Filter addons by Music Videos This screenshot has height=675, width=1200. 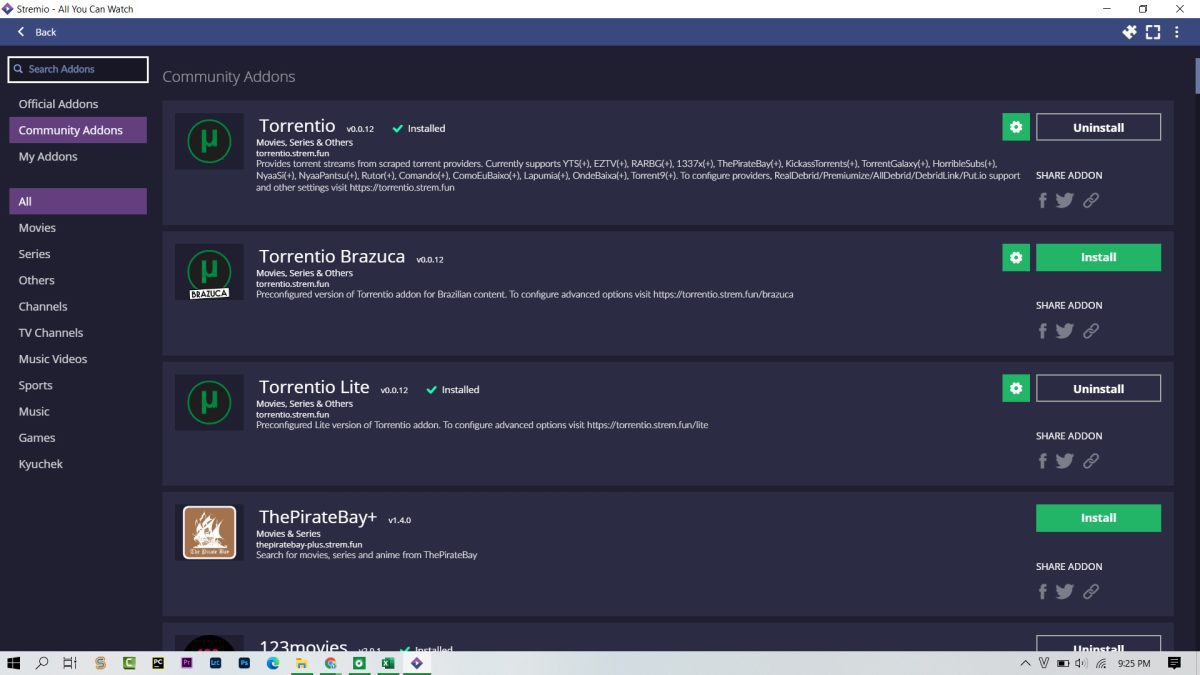coord(78,359)
